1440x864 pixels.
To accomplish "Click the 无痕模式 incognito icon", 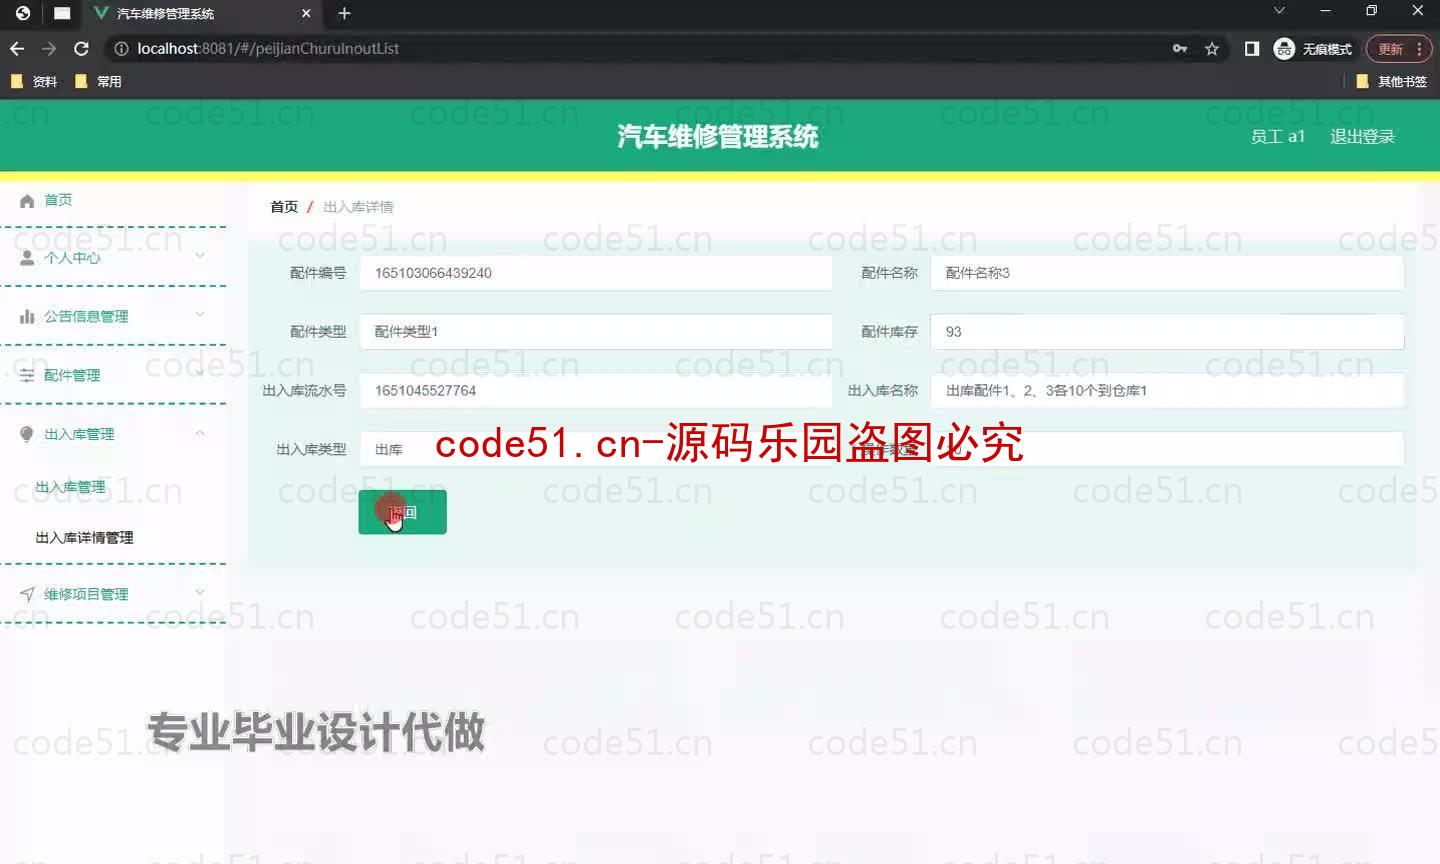I will pyautogui.click(x=1284, y=48).
